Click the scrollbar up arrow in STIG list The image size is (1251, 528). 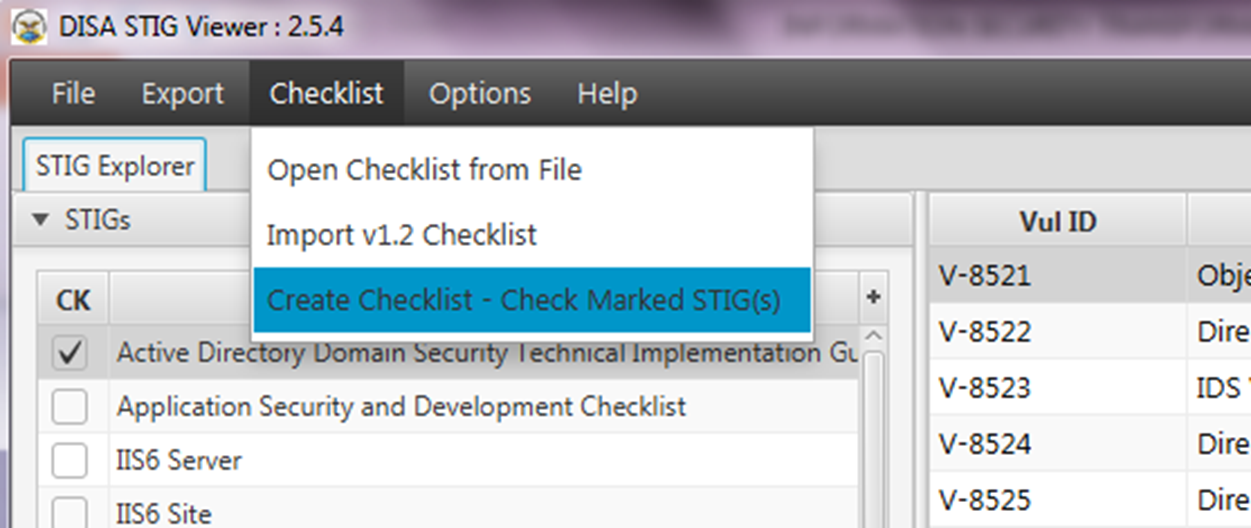[872, 335]
